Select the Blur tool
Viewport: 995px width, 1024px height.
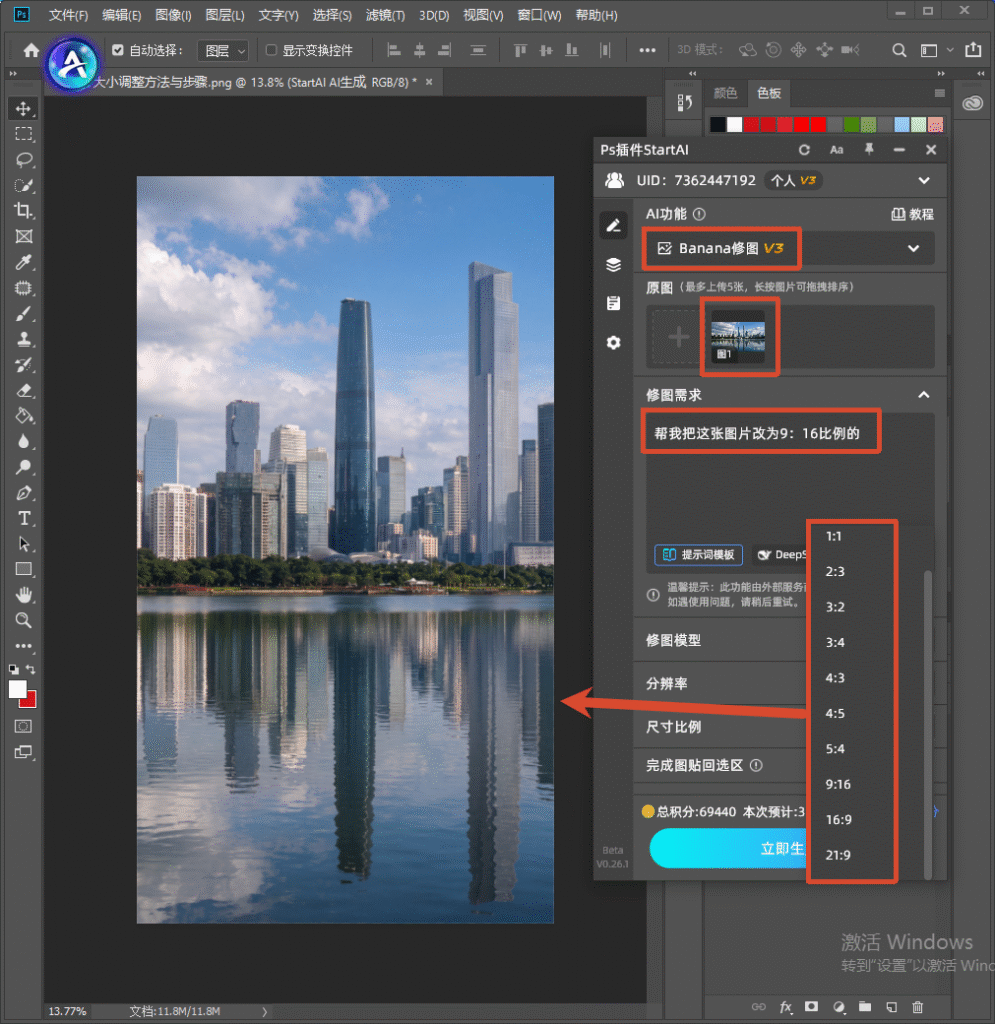click(24, 441)
